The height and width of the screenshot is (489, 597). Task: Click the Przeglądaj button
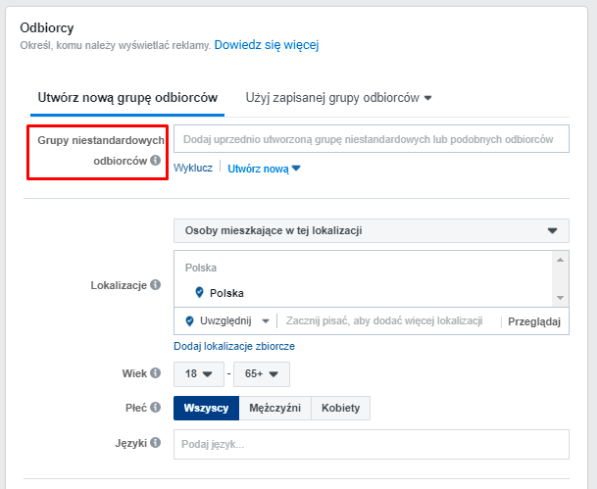(534, 322)
